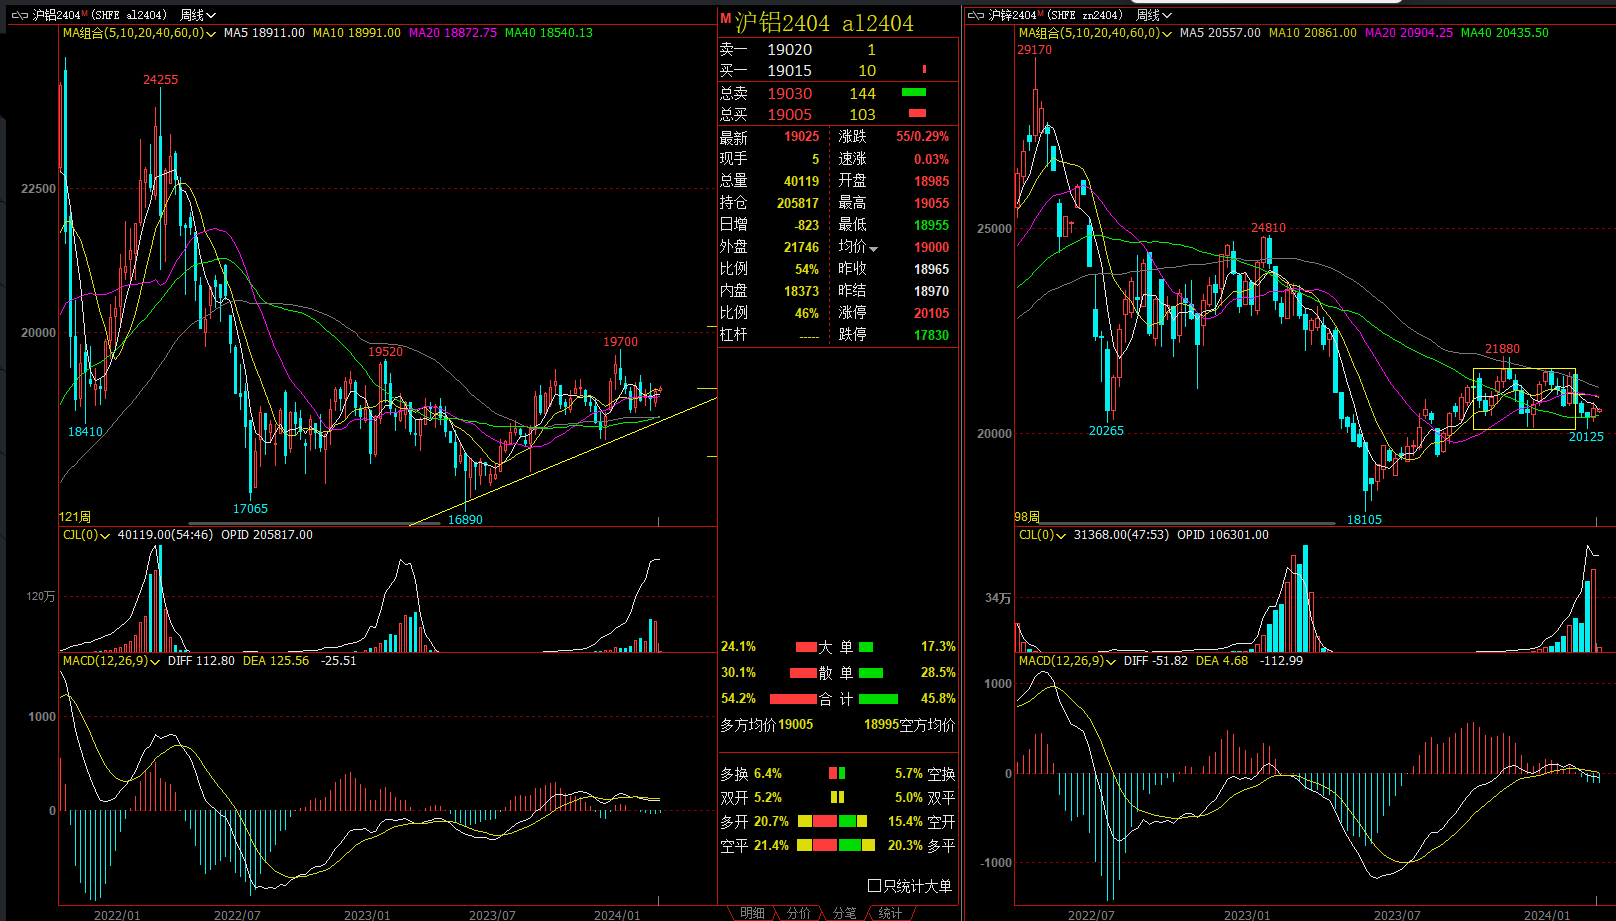Toggle the 均价 small dropdown arrow

(x=874, y=249)
